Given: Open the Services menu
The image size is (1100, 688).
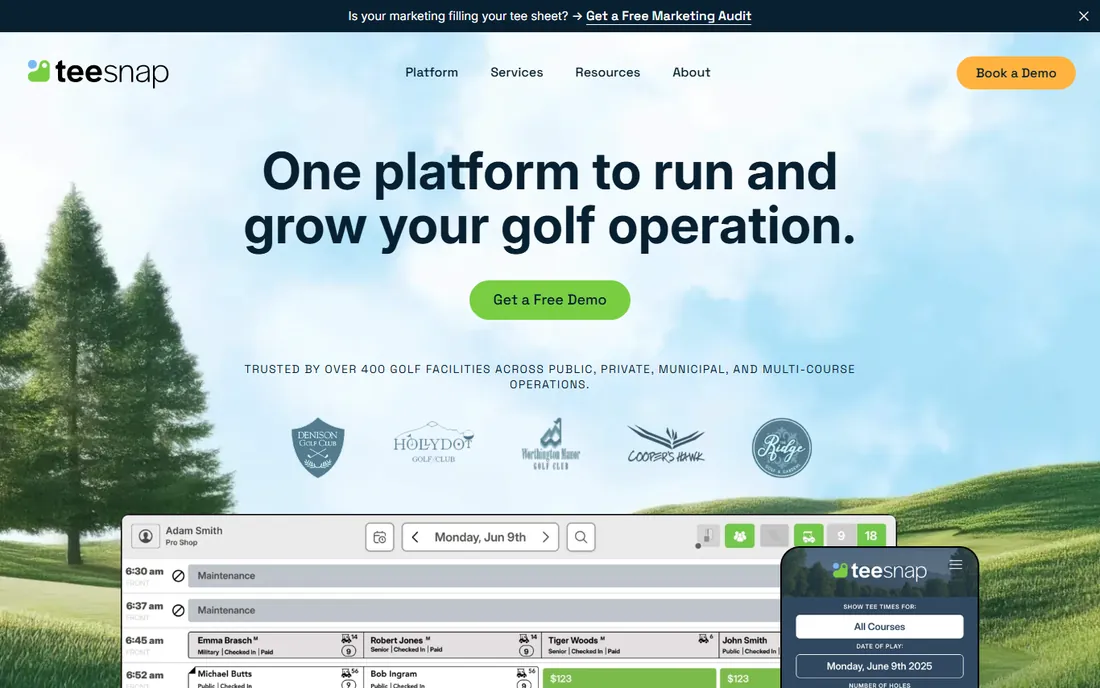Looking at the screenshot, I should tap(516, 72).
